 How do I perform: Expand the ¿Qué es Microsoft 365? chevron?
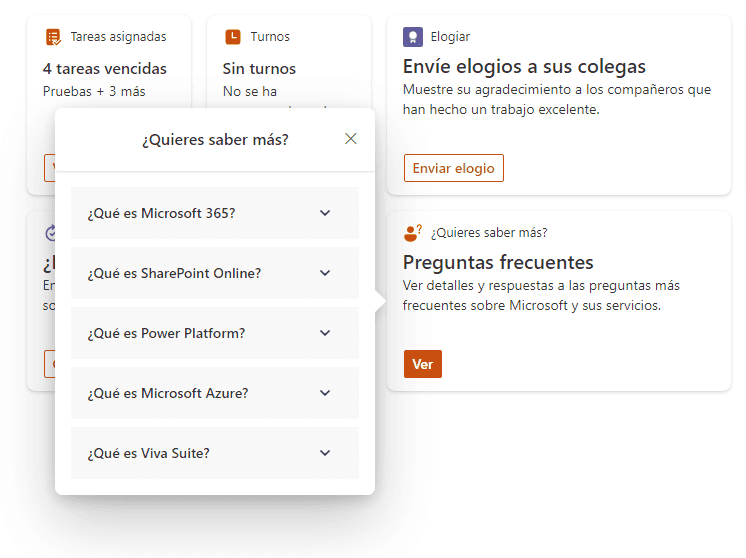(325, 213)
